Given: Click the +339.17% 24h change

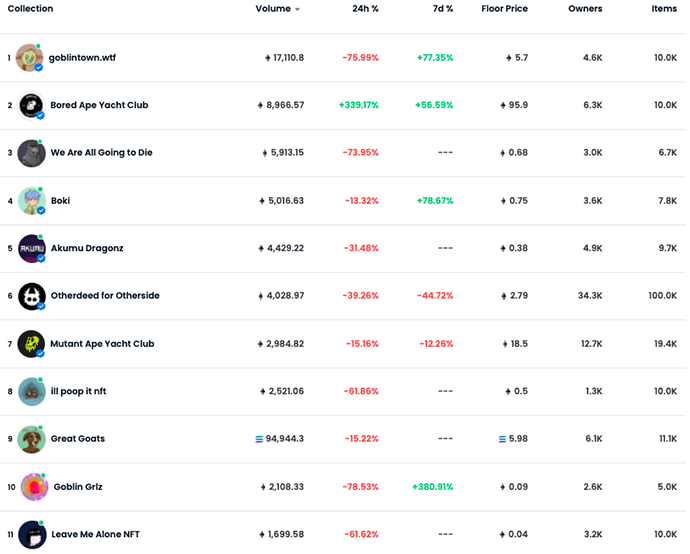Looking at the screenshot, I should click(359, 105).
